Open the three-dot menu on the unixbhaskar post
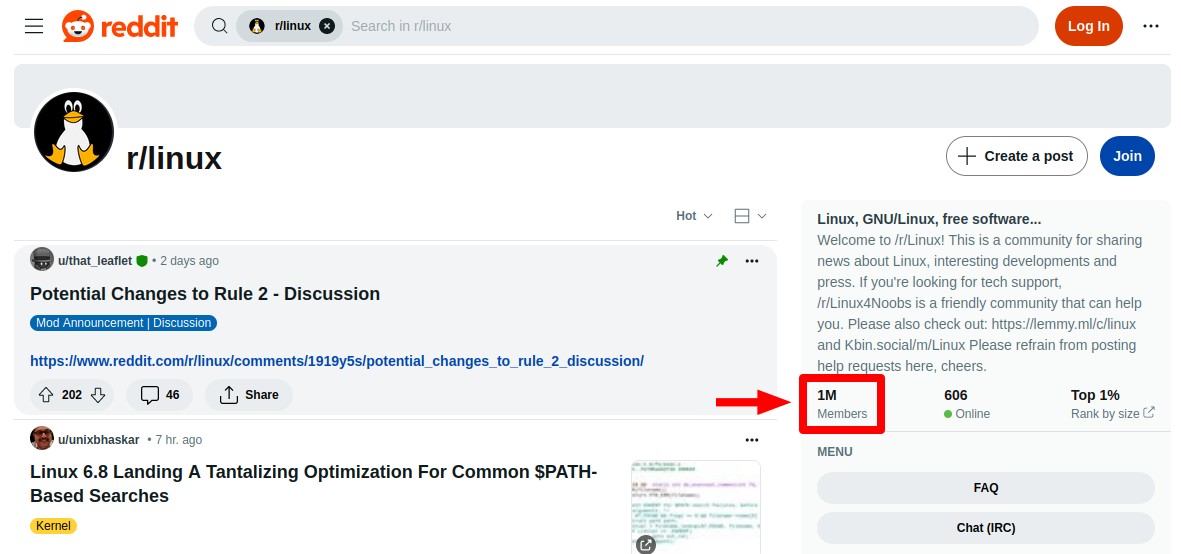 pyautogui.click(x=751, y=440)
